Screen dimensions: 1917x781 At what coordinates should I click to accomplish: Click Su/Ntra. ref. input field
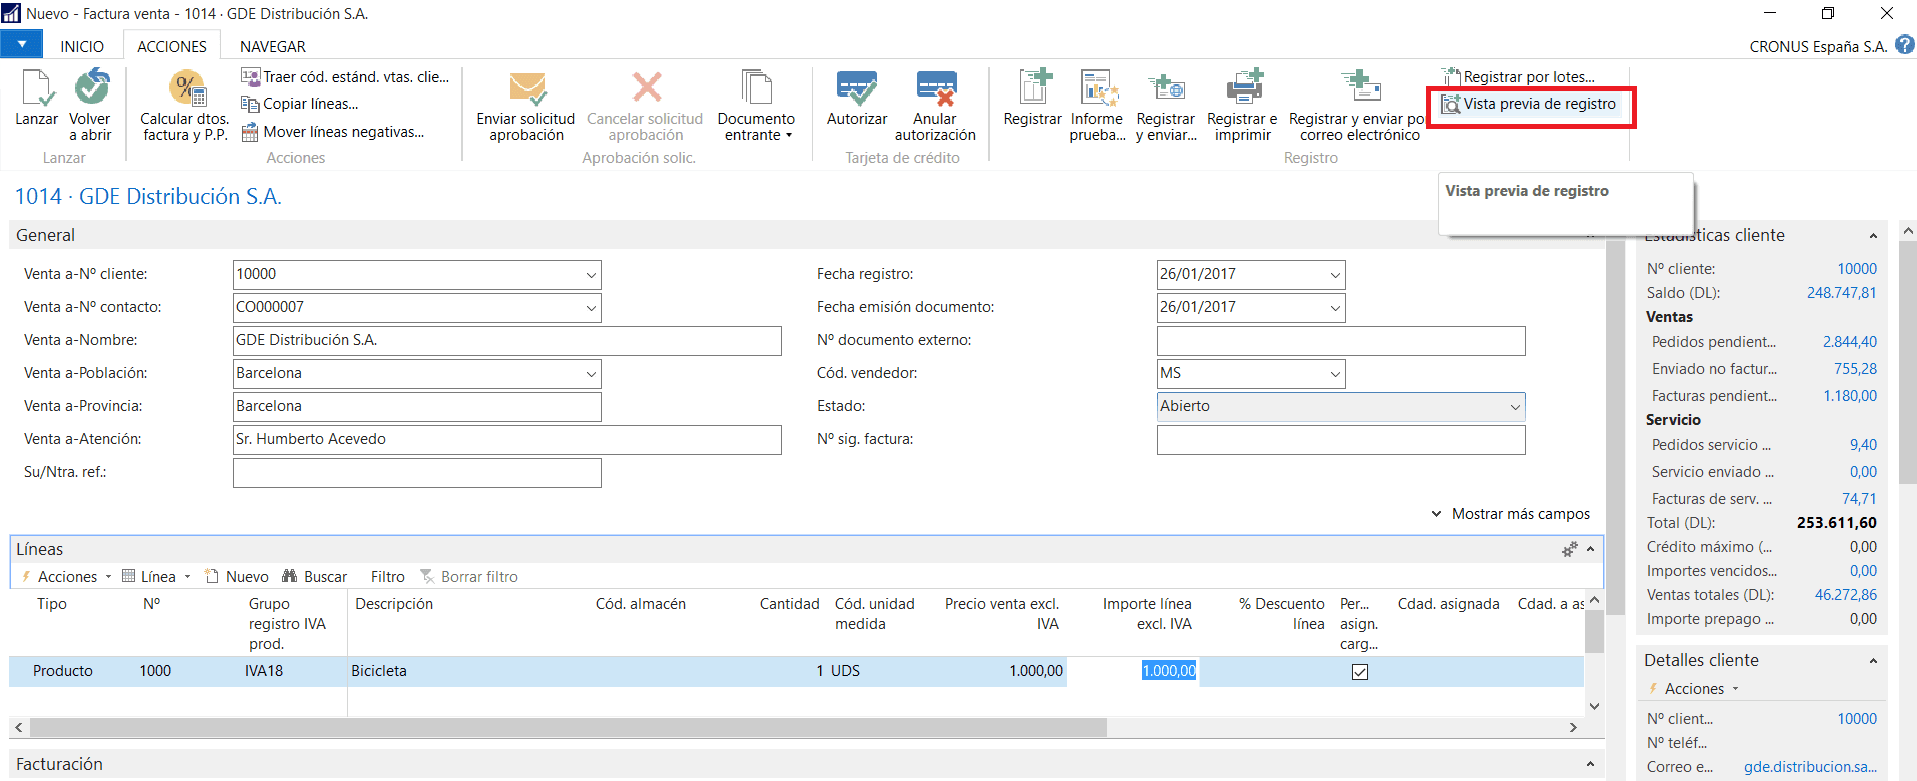tap(417, 473)
